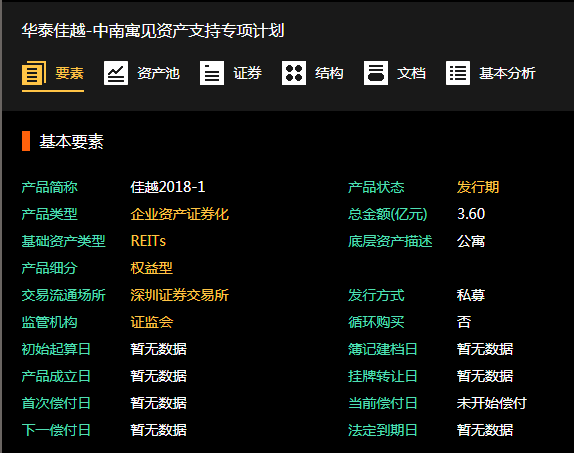Click the 权益型 subdivision link
The height and width of the screenshot is (453, 574).
point(152,268)
